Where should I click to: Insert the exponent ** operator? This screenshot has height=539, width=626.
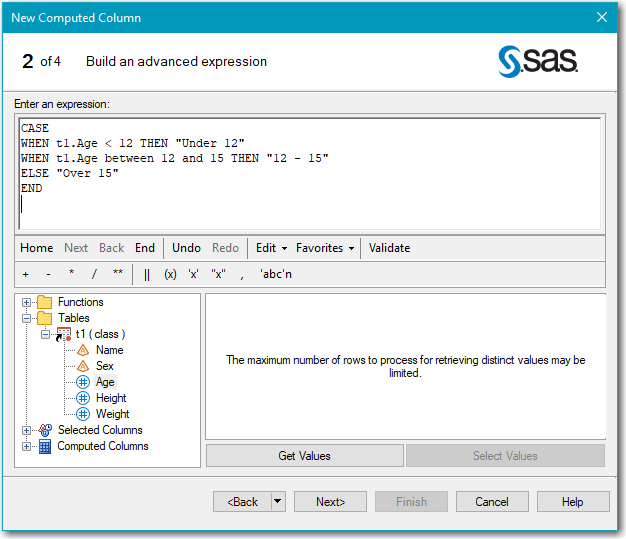118,274
